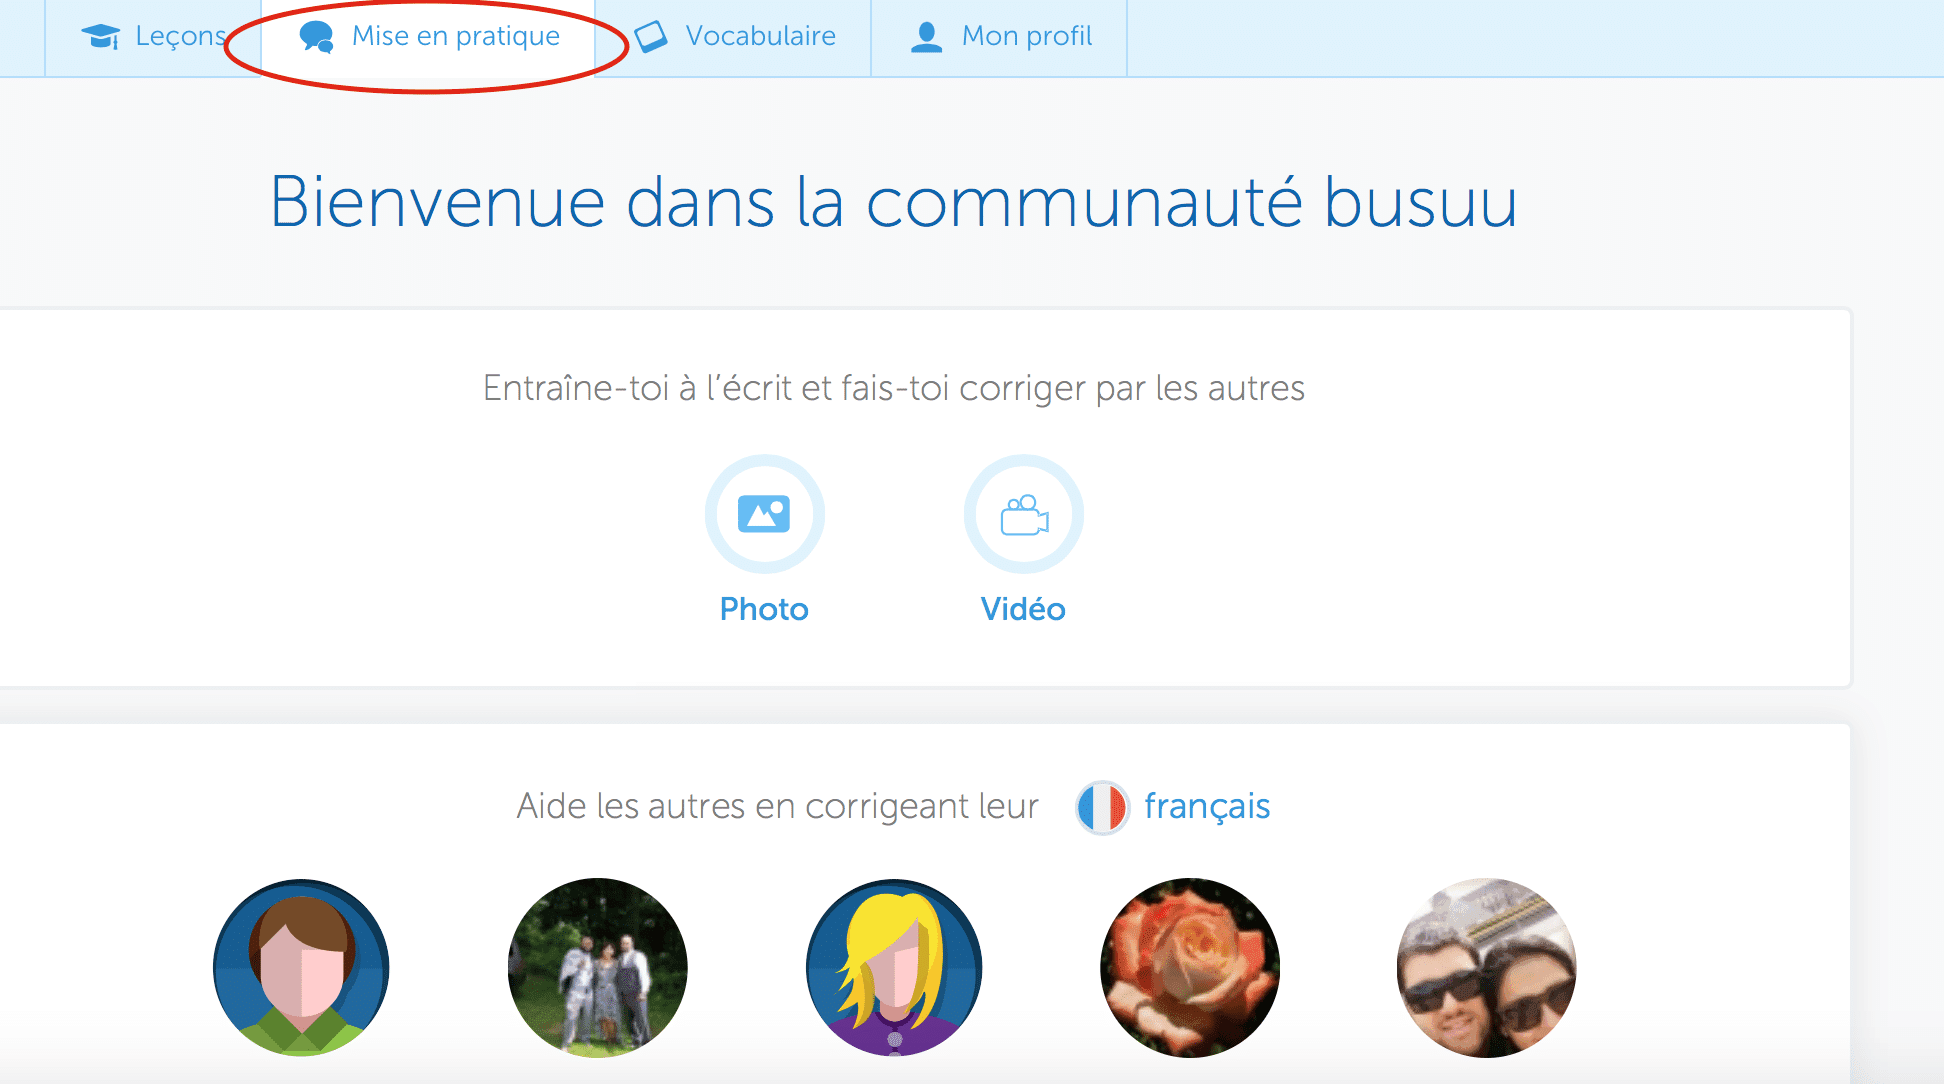Click the French flag icon

coord(1102,807)
